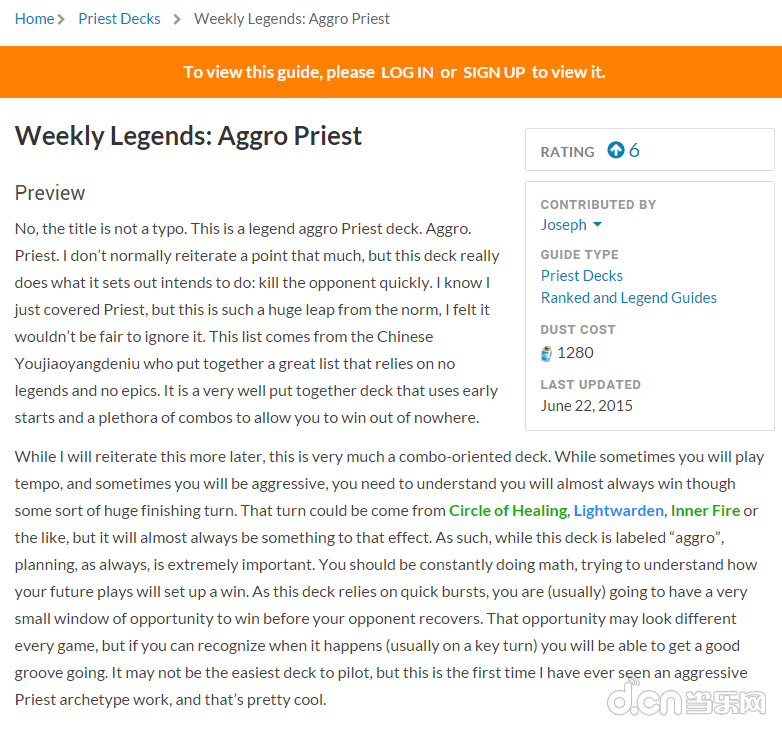Open Priest Decks breadcrumb link
Screen dimensions: 782x729
coord(119,19)
